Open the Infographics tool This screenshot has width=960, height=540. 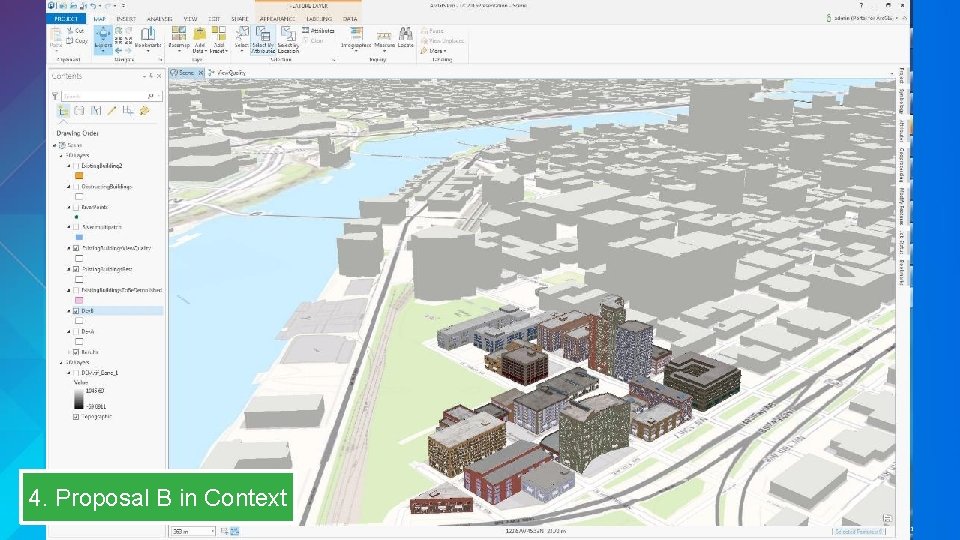click(x=356, y=38)
